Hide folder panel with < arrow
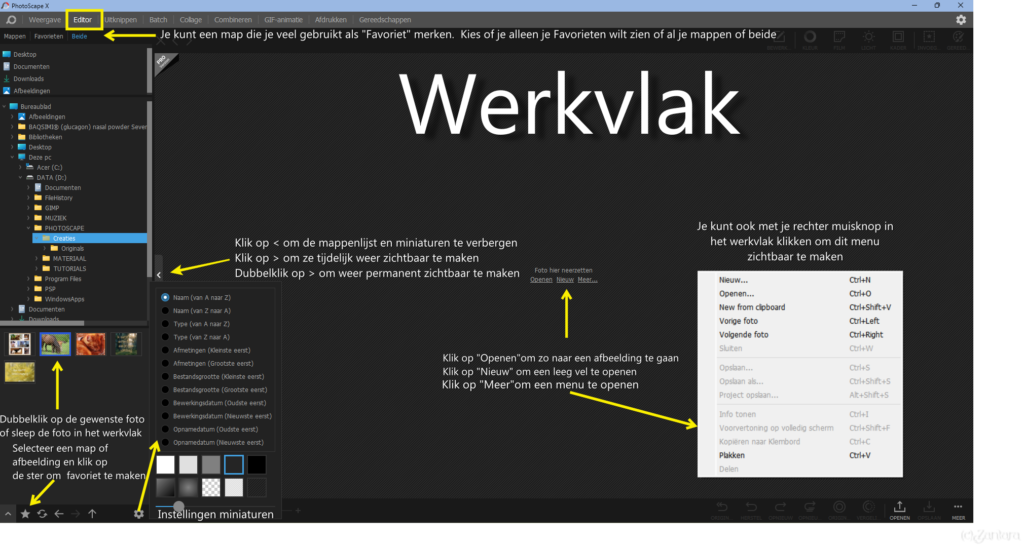 tap(159, 275)
